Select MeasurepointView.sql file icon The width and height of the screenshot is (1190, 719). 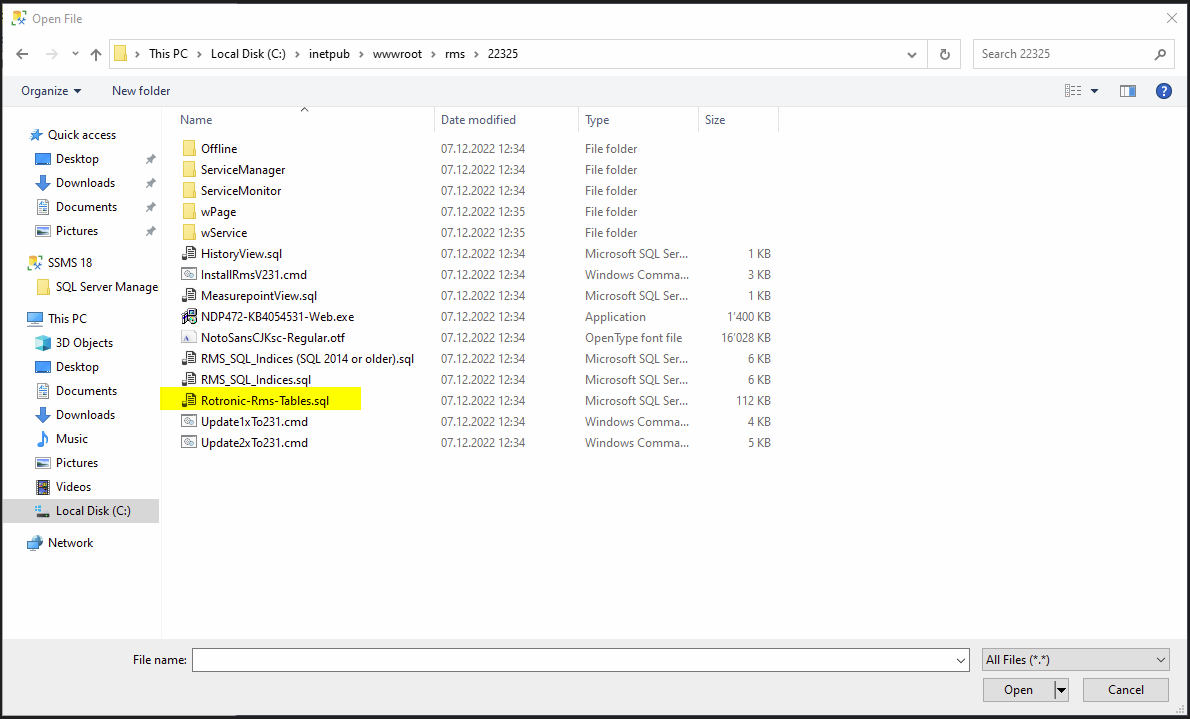(x=189, y=296)
